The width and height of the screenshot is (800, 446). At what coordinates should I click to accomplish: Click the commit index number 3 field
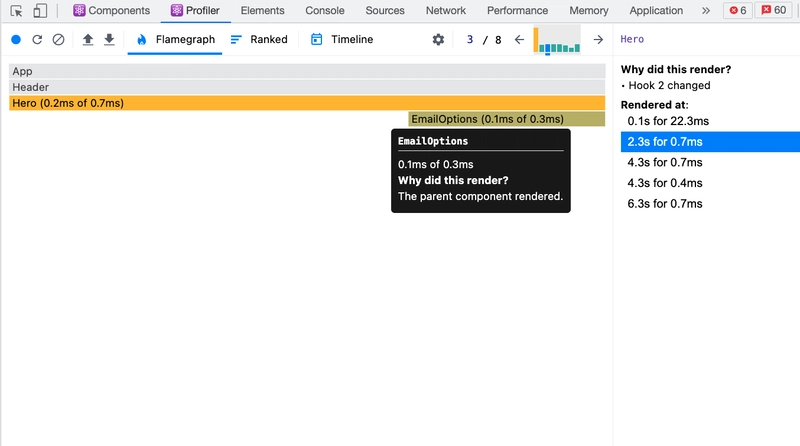tap(469, 39)
